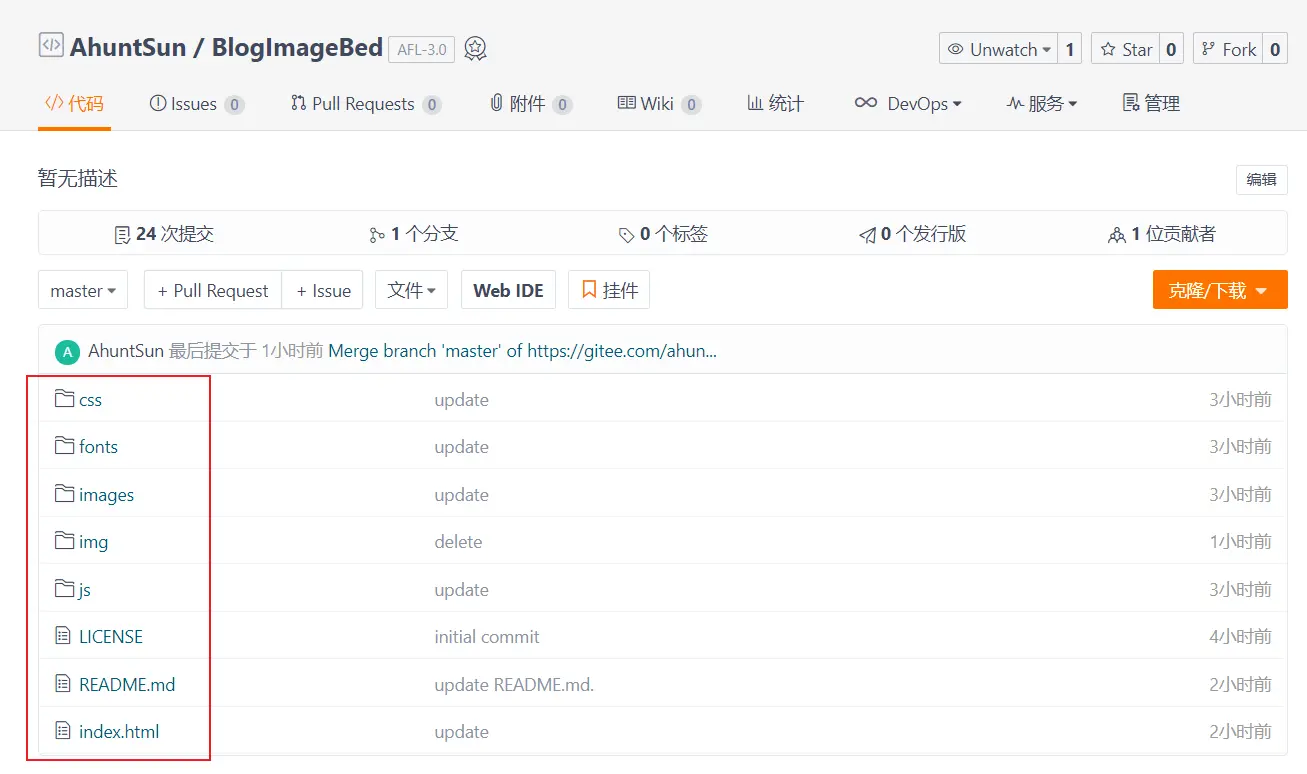1307x774 pixels.
Task: Open the DevOps dropdown menu
Action: click(908, 103)
